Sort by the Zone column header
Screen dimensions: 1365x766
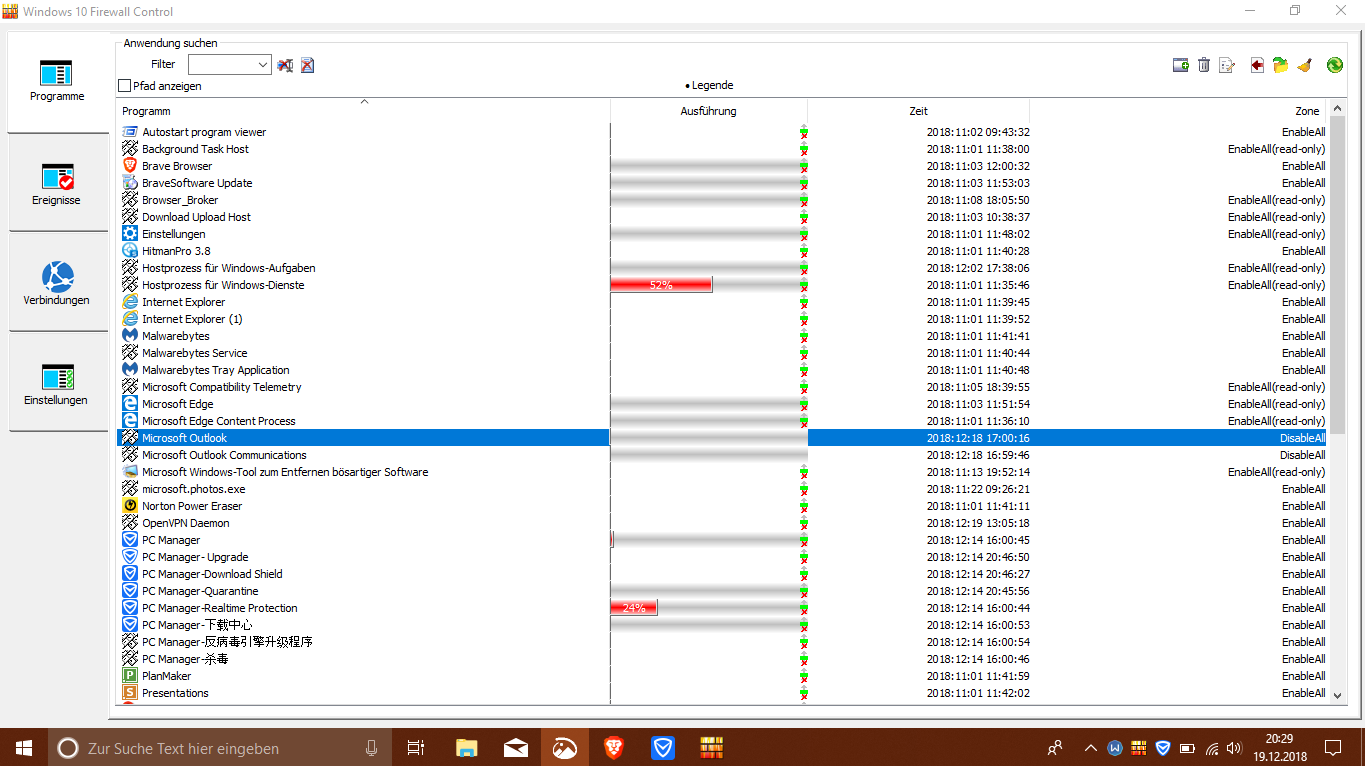1180,111
